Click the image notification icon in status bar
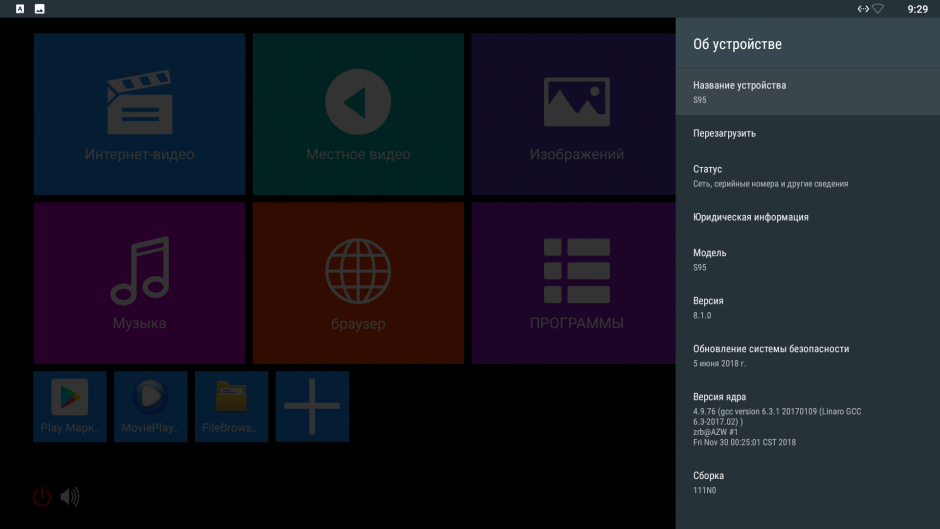The image size is (940, 529). 40,8
